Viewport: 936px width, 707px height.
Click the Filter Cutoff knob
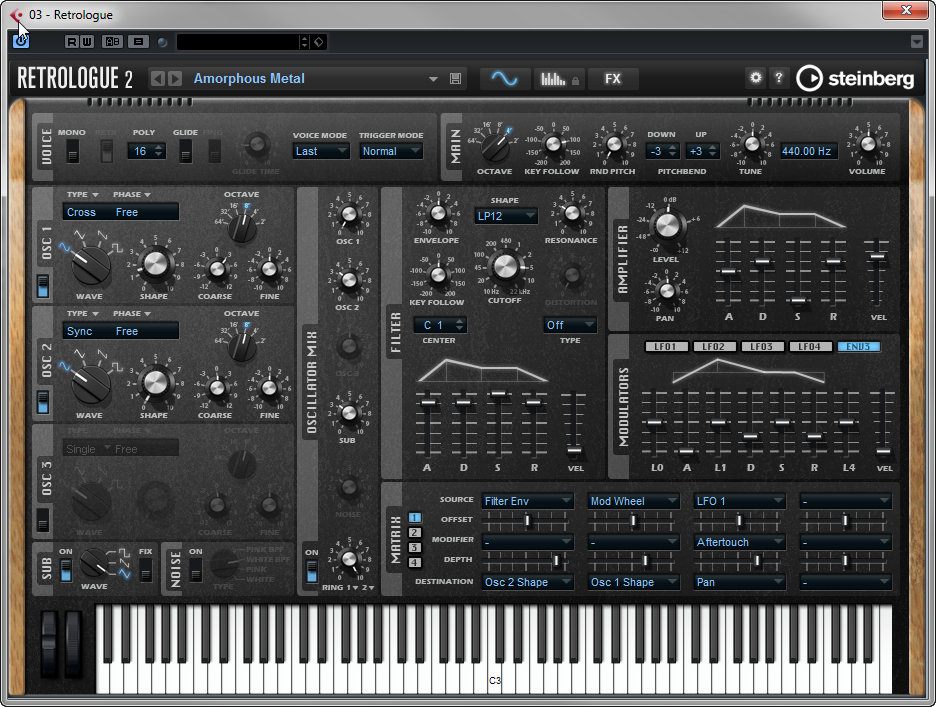pos(505,267)
